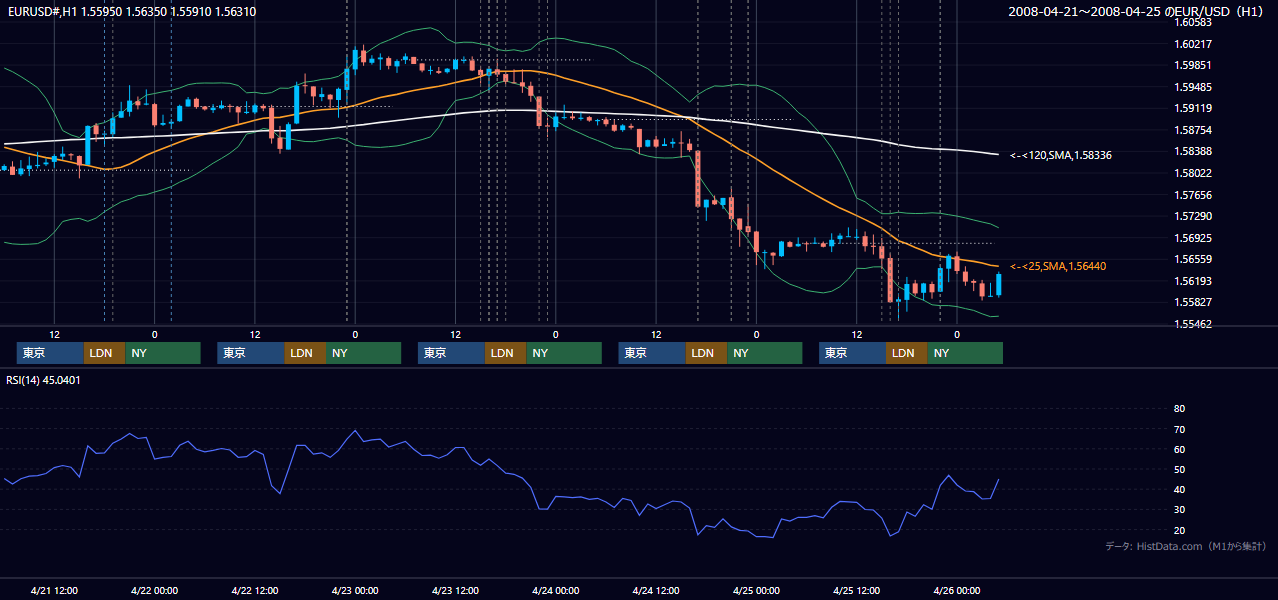Select the 4/24 12:00 time label
The image size is (1278, 600).
pos(656,590)
